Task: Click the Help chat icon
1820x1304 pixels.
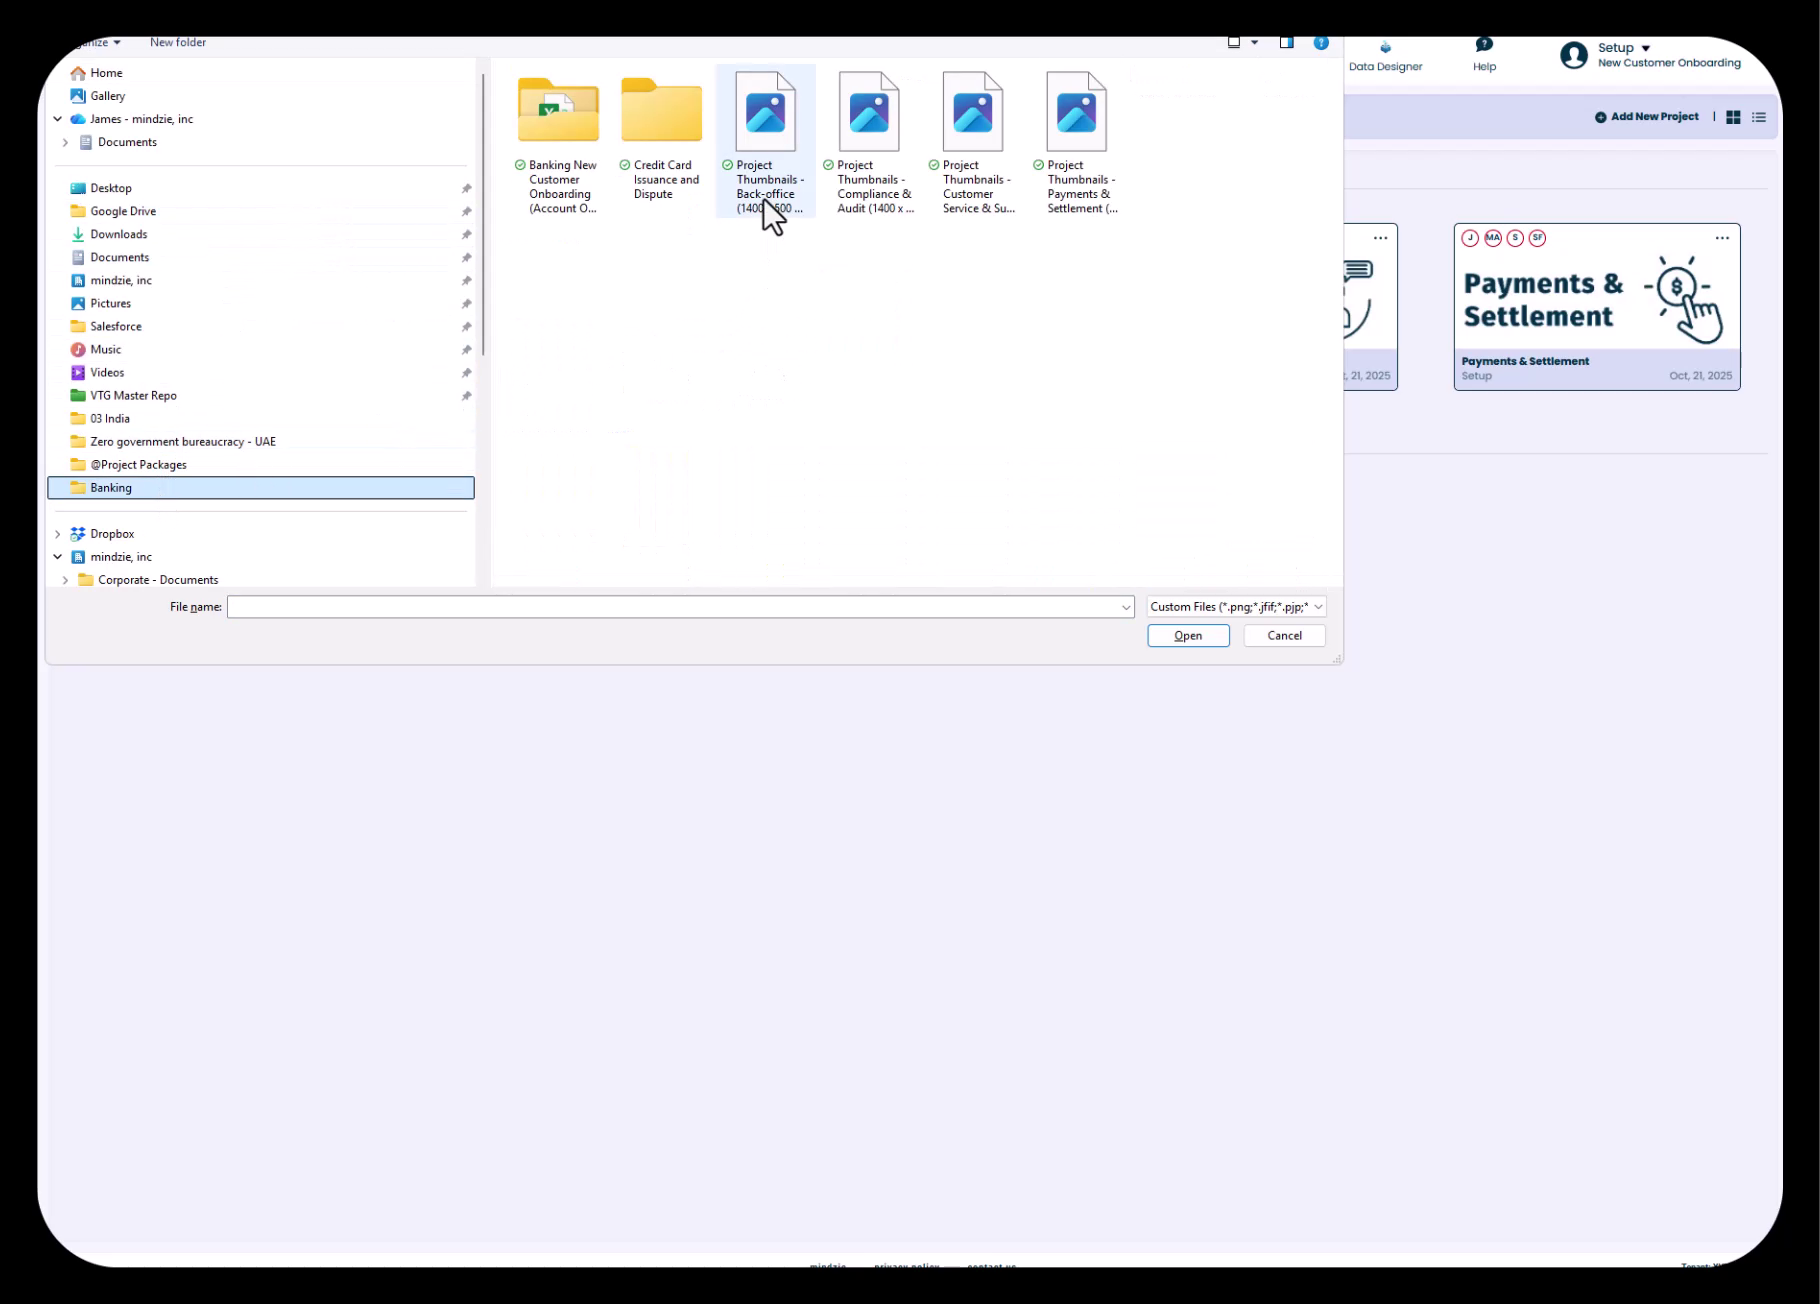Action: coord(1484,46)
